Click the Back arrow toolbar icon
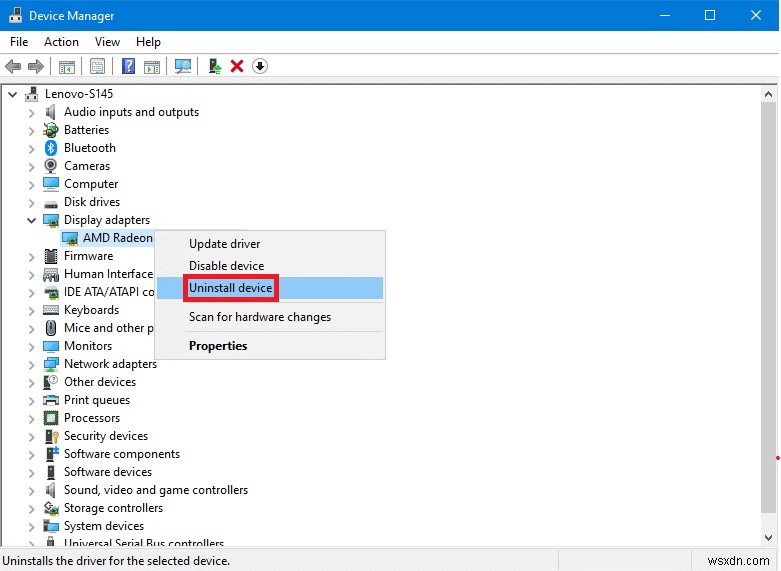The image size is (781, 571). point(13,66)
